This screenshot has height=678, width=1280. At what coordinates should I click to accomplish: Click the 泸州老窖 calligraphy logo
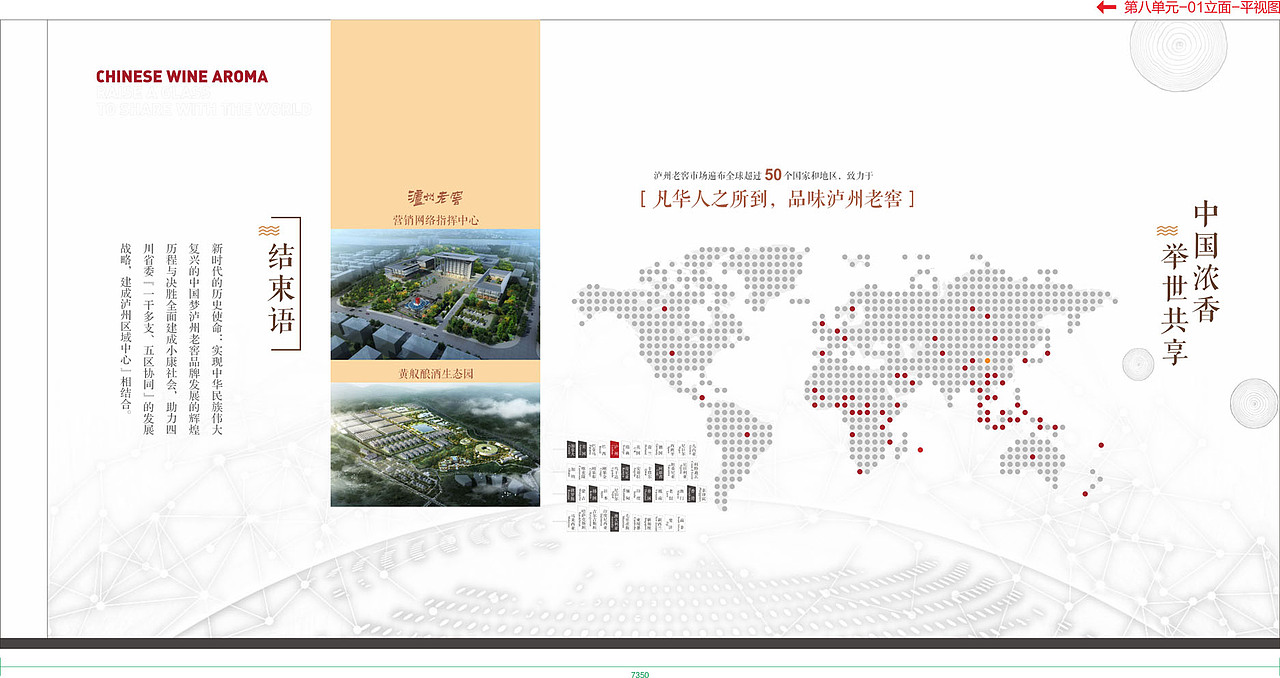435,196
